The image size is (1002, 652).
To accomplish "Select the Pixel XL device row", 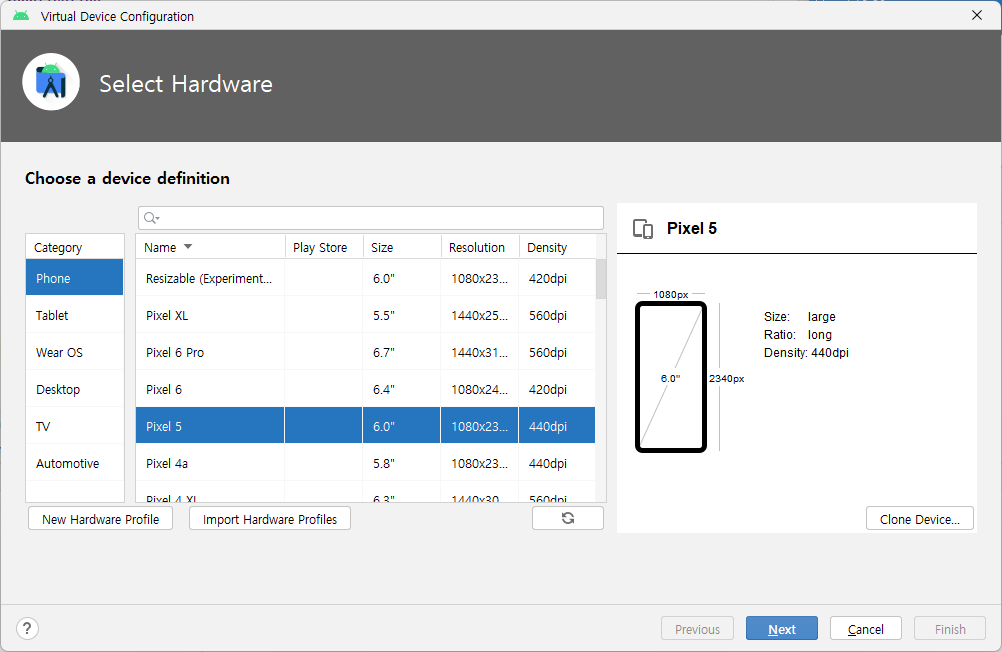I will click(366, 315).
